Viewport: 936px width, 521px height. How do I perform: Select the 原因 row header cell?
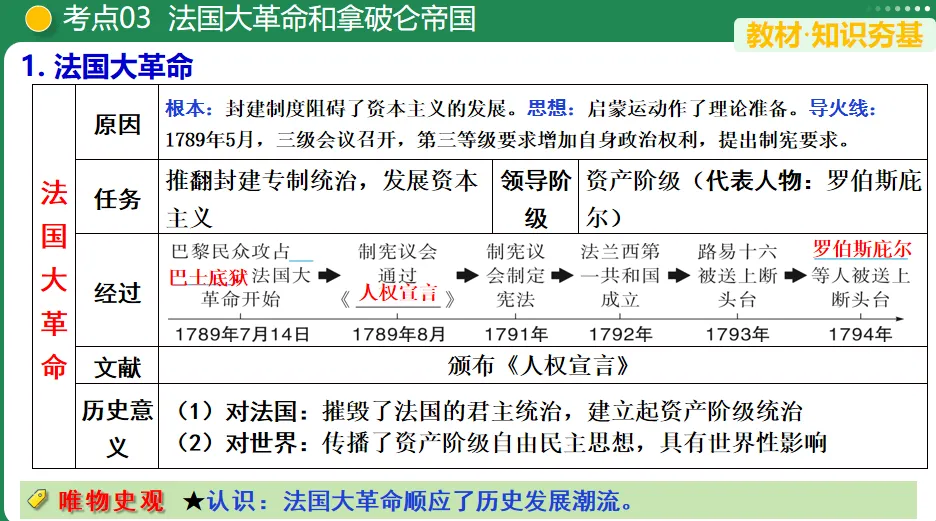tap(117, 124)
